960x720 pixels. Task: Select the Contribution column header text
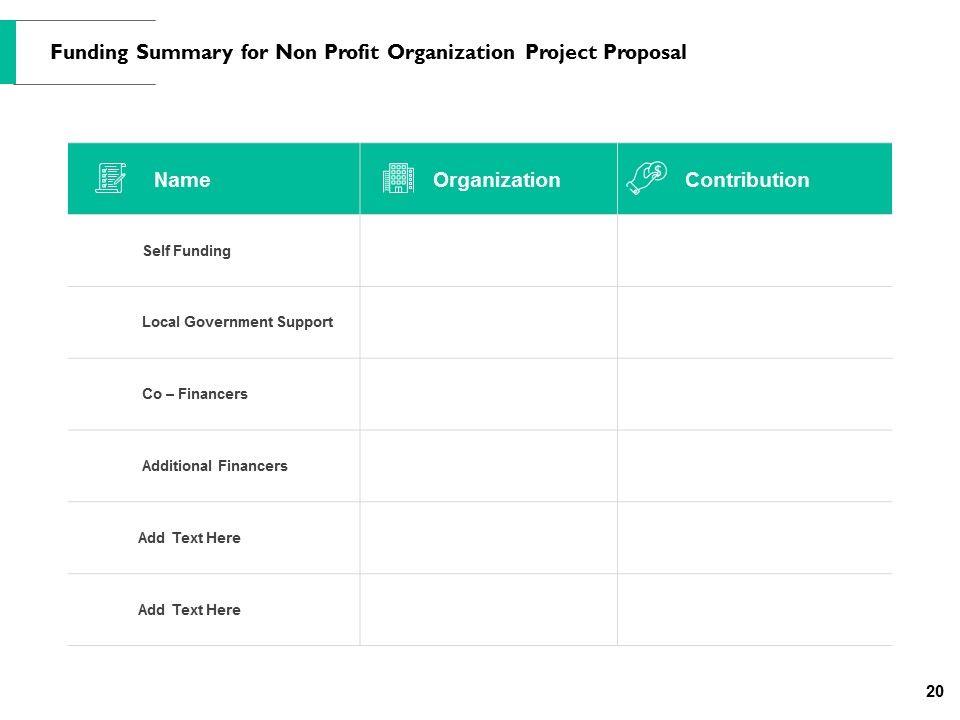coord(747,180)
